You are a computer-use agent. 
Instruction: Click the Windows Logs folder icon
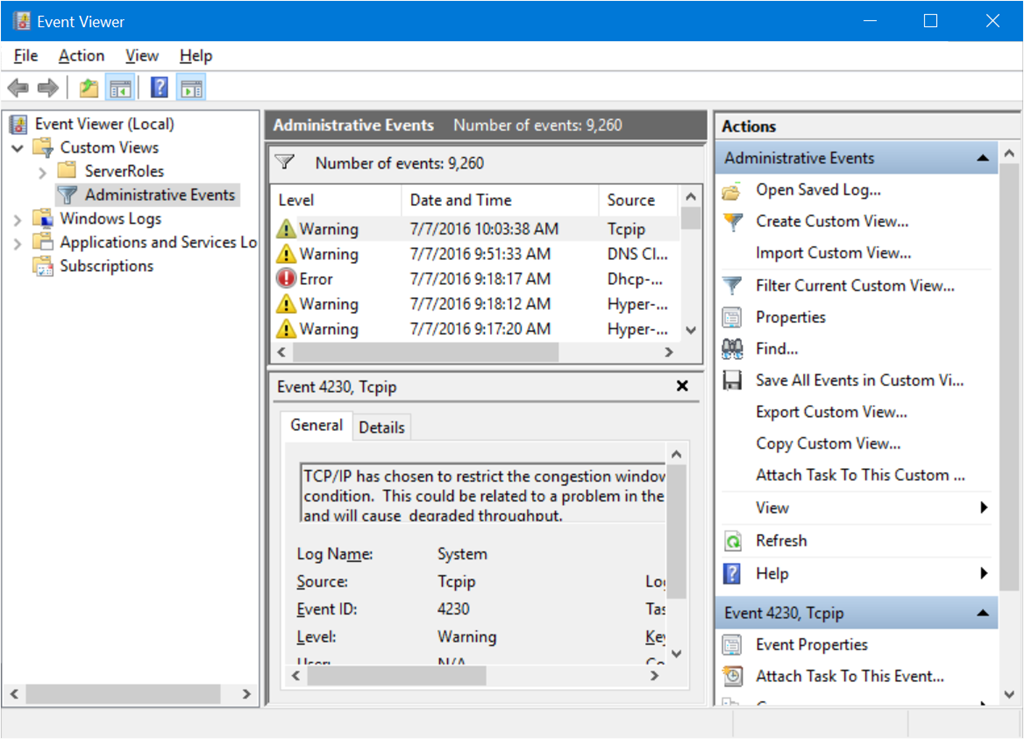tap(43, 218)
